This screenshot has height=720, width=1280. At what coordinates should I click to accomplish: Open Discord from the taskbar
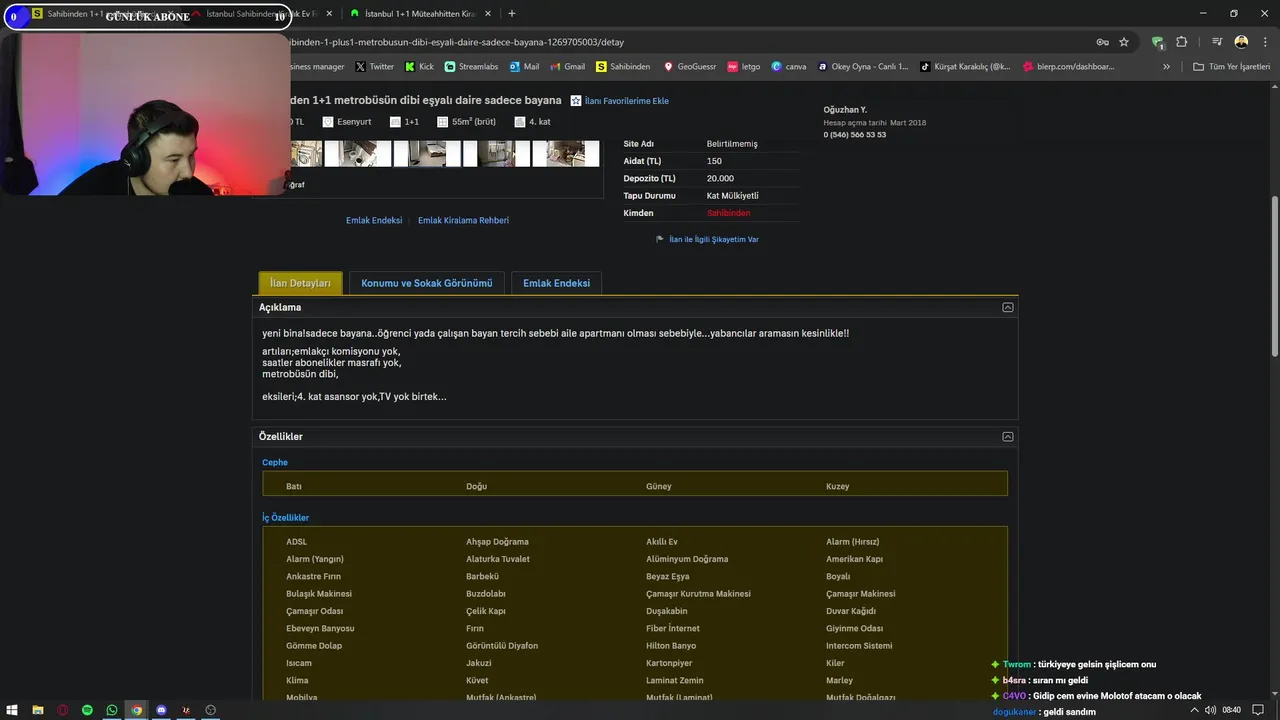[161, 710]
